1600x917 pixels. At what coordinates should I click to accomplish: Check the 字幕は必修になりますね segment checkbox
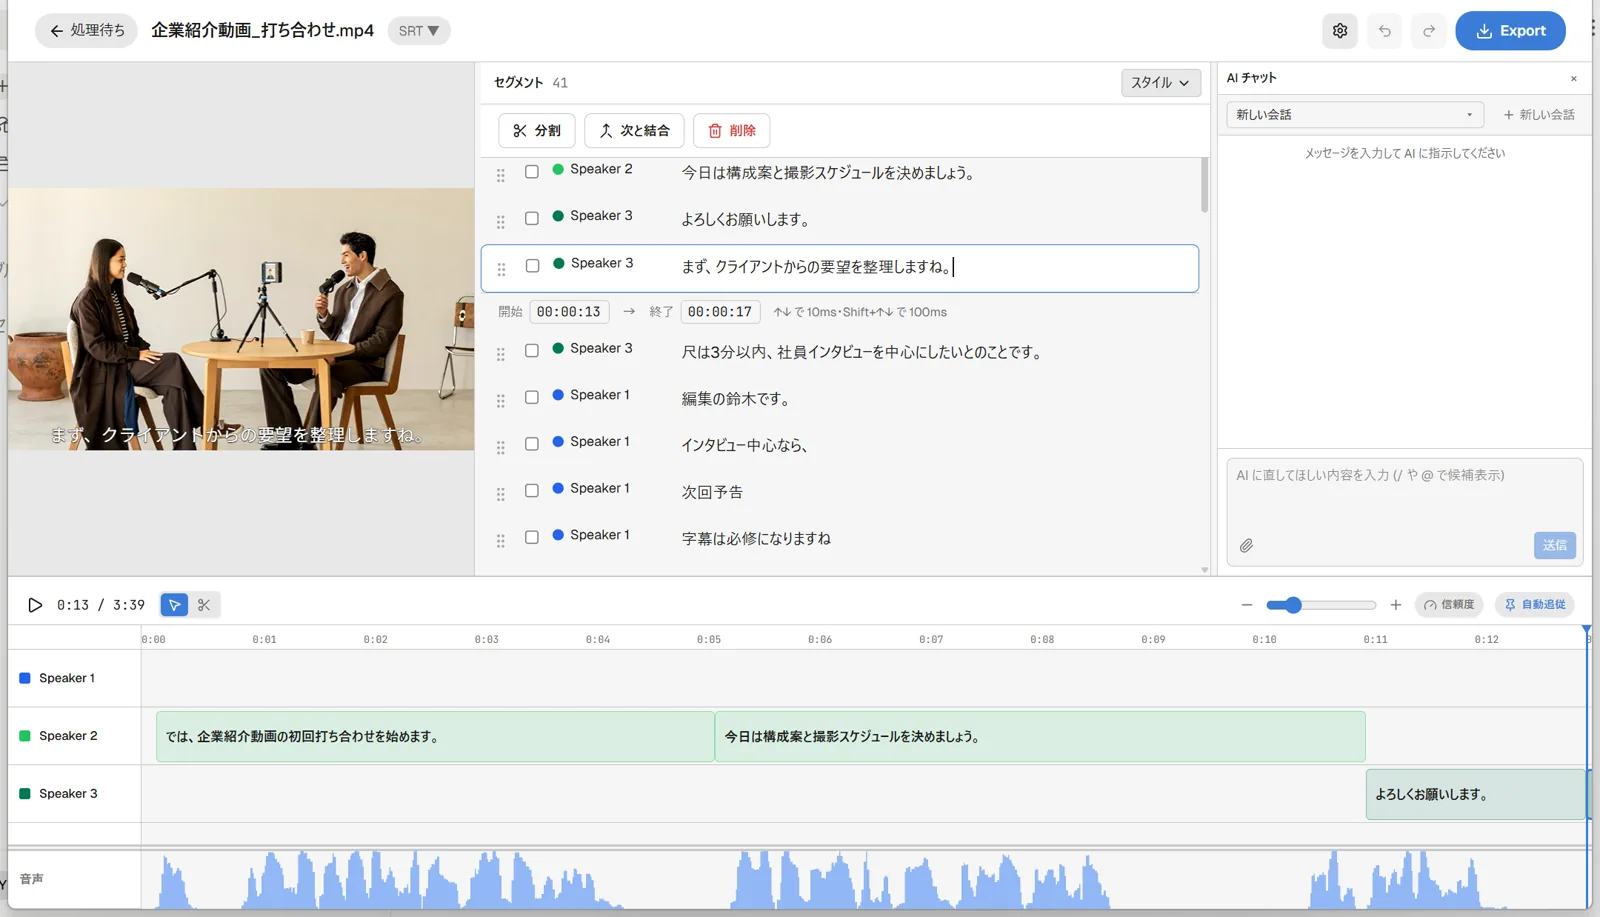pyautogui.click(x=532, y=537)
